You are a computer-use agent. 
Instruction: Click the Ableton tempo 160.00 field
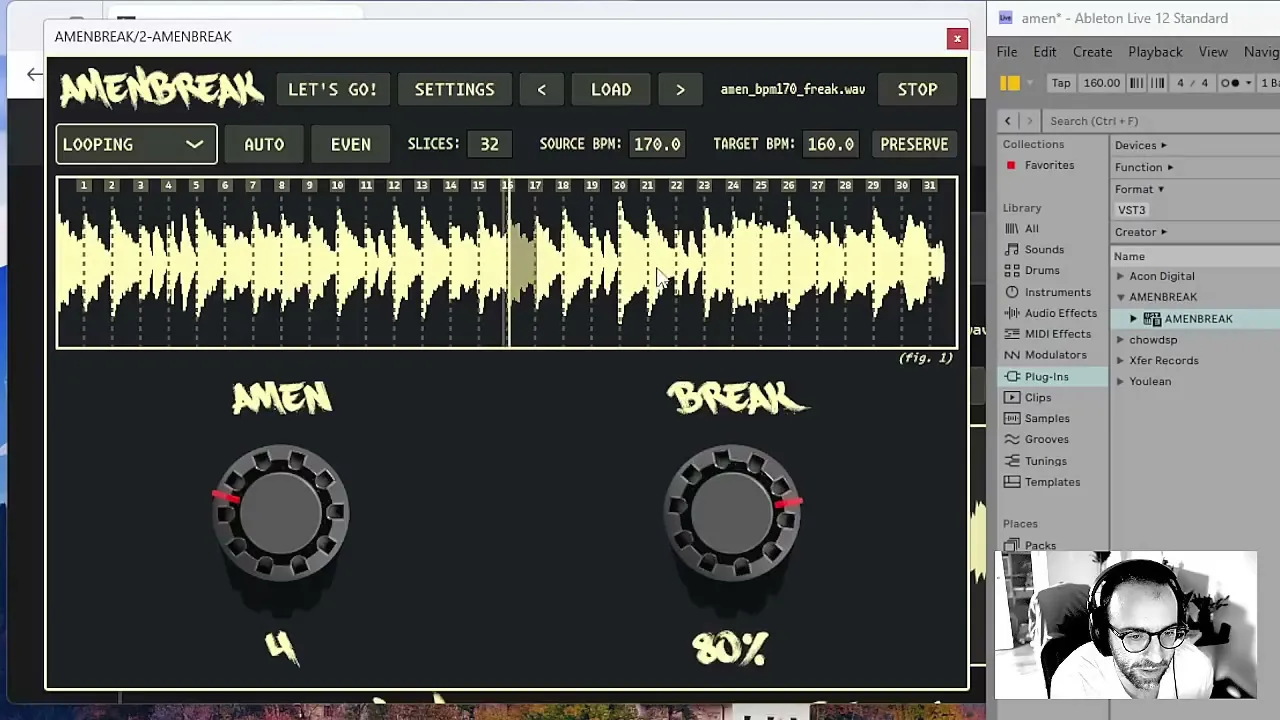pos(1102,83)
